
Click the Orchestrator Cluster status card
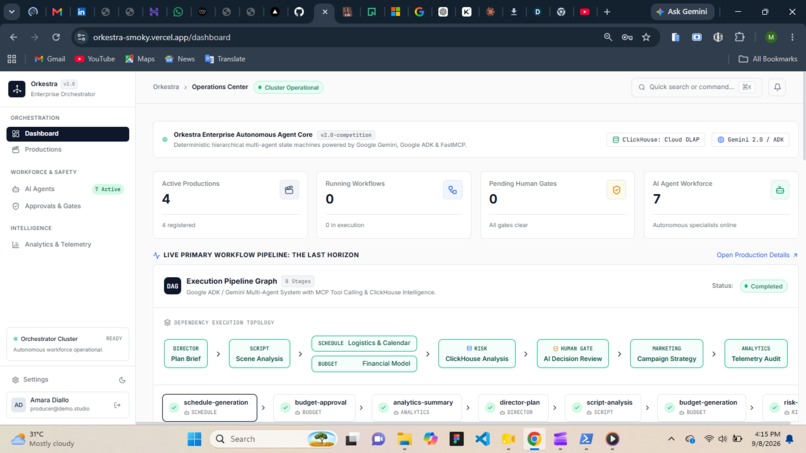coord(67,344)
